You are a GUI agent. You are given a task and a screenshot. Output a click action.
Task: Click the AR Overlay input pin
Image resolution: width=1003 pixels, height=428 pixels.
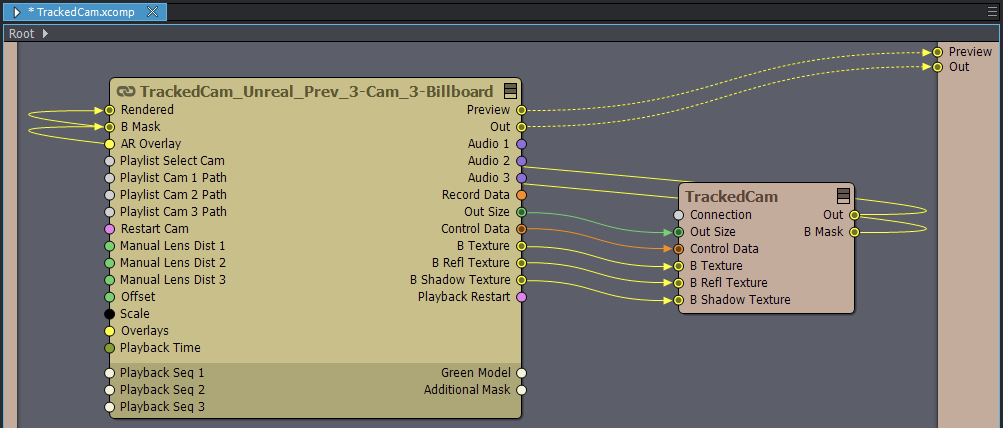click(x=109, y=144)
